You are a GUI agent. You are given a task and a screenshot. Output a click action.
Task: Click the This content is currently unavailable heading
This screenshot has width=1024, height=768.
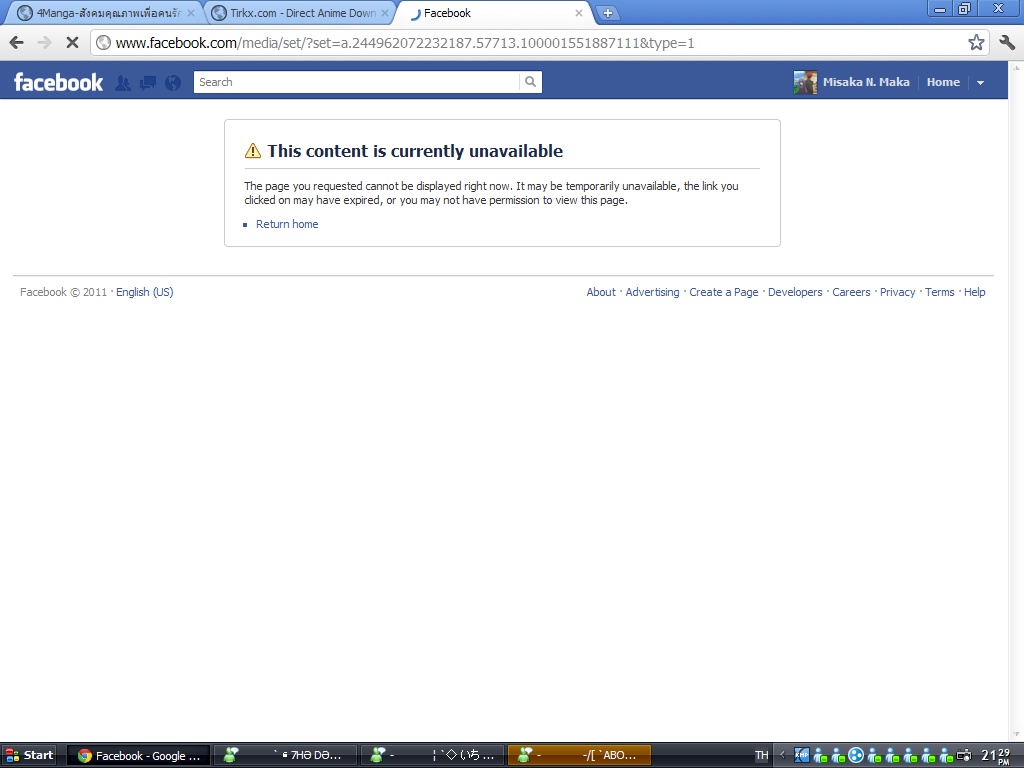415,151
